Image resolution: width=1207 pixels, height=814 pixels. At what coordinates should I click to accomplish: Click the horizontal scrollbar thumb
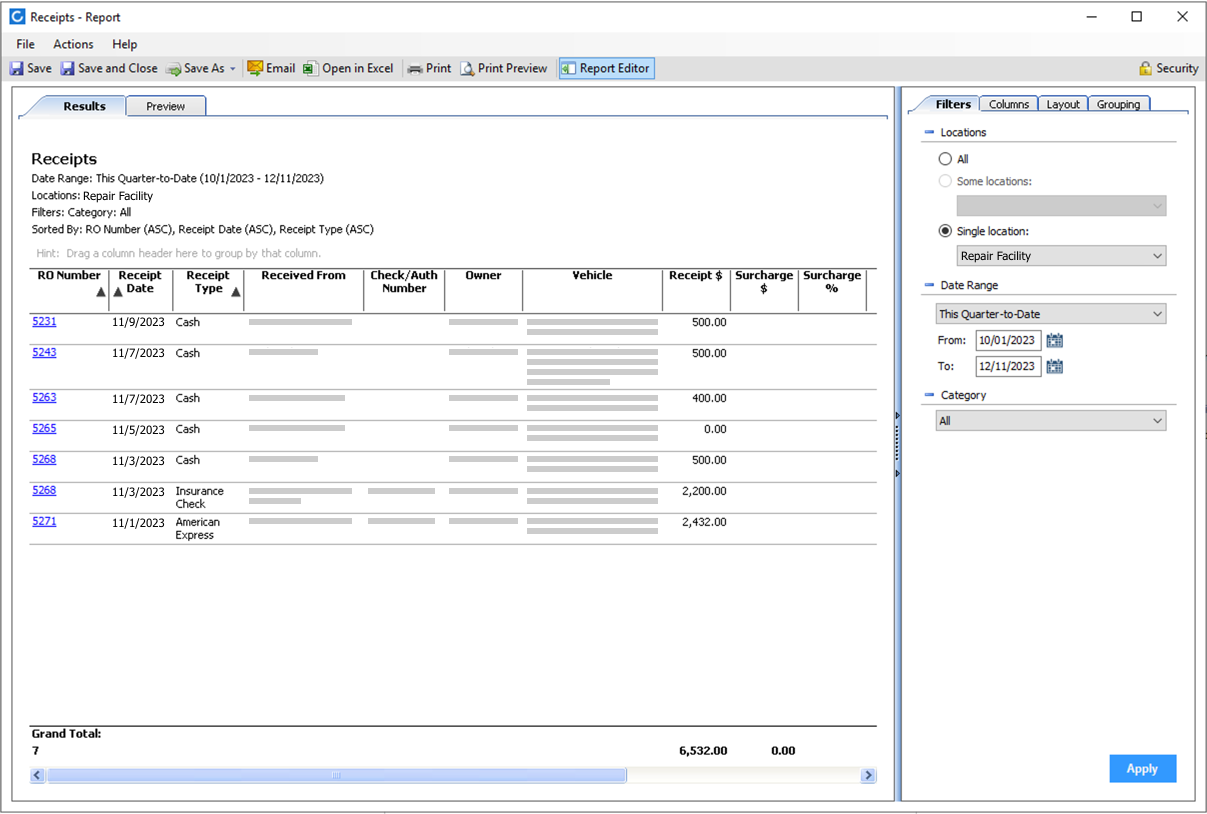pos(337,775)
